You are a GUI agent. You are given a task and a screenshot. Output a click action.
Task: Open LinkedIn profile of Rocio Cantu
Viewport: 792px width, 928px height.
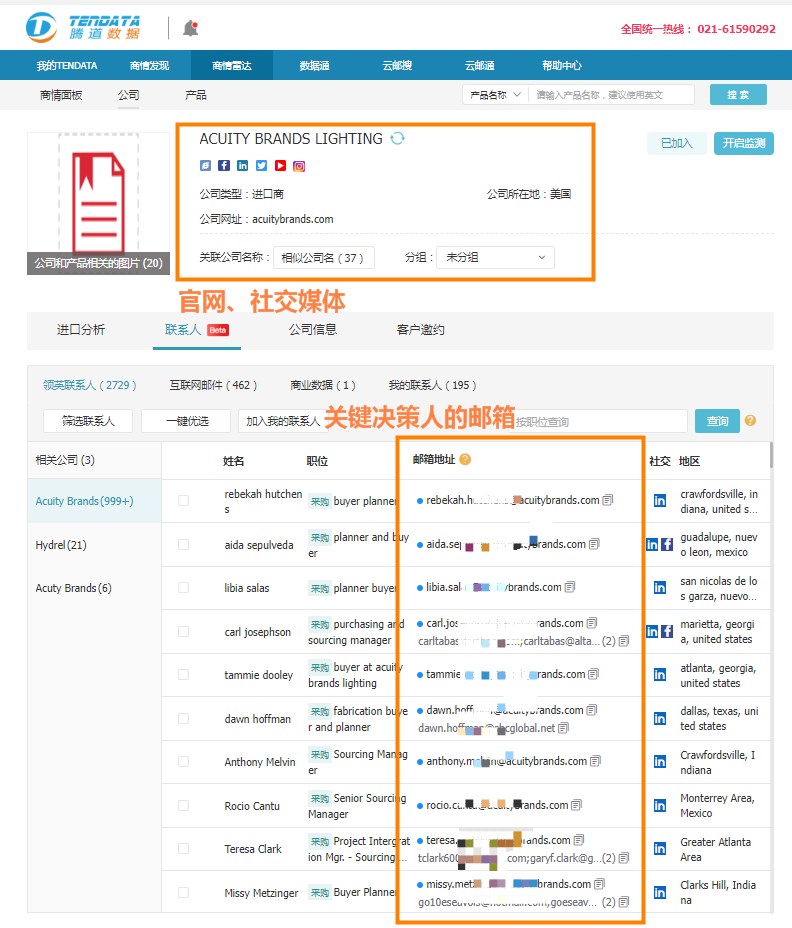pos(659,805)
